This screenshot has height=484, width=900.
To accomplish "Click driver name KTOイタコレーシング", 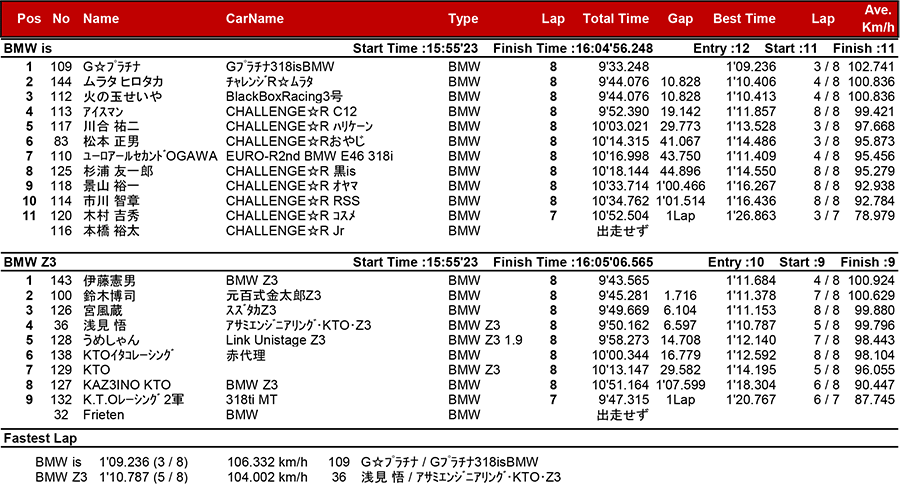I will point(128,355).
